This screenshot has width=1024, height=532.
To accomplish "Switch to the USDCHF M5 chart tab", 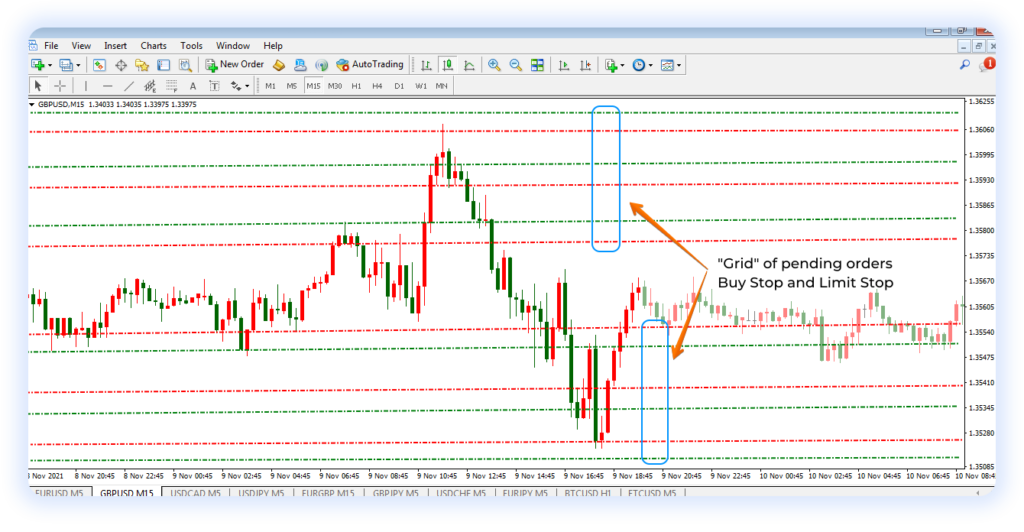I will 461,493.
